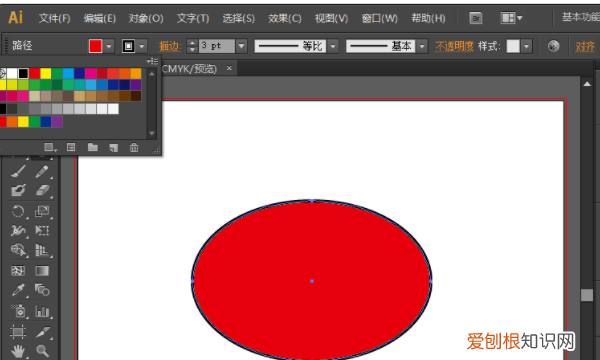Select the Eyedropper tool
The width and height of the screenshot is (600, 360).
(x=18, y=290)
